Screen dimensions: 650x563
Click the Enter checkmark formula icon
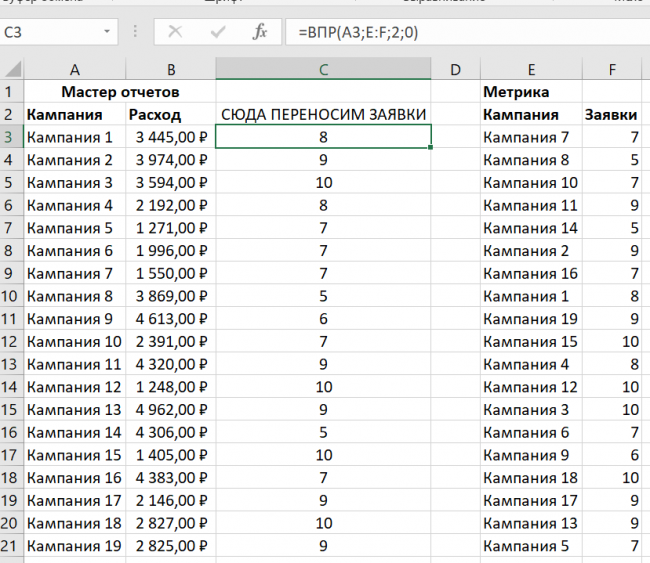click(x=217, y=32)
